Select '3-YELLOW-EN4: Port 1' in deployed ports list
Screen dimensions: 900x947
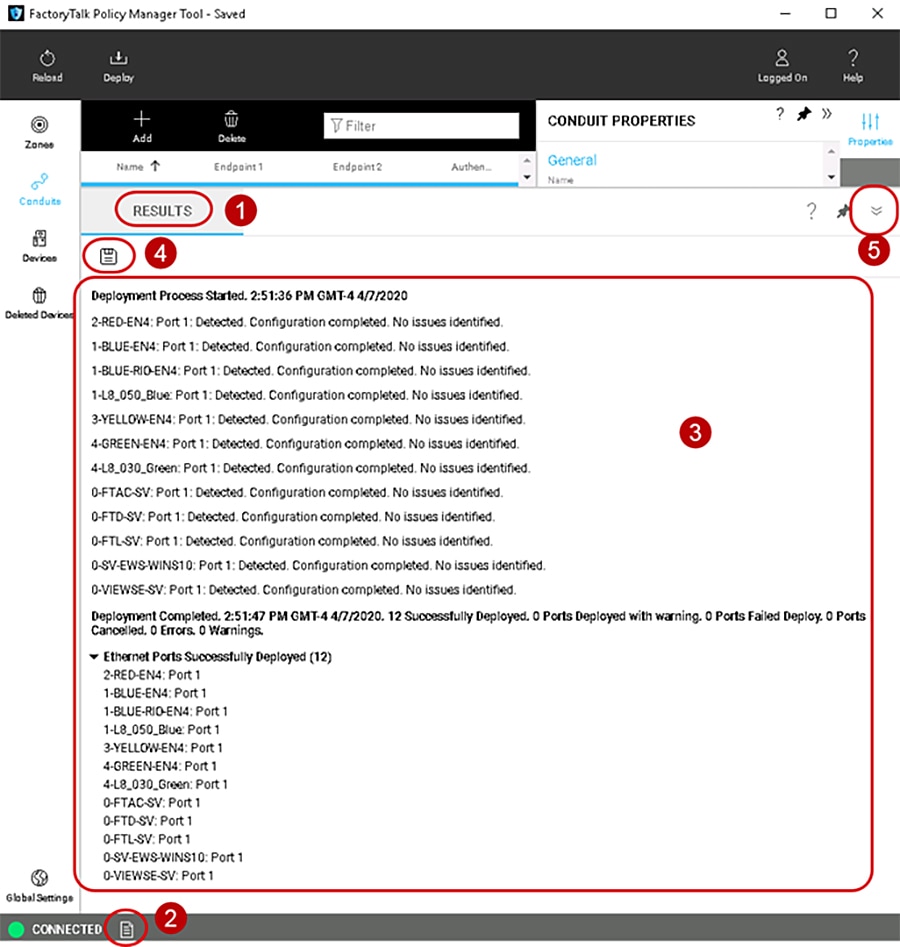(163, 748)
